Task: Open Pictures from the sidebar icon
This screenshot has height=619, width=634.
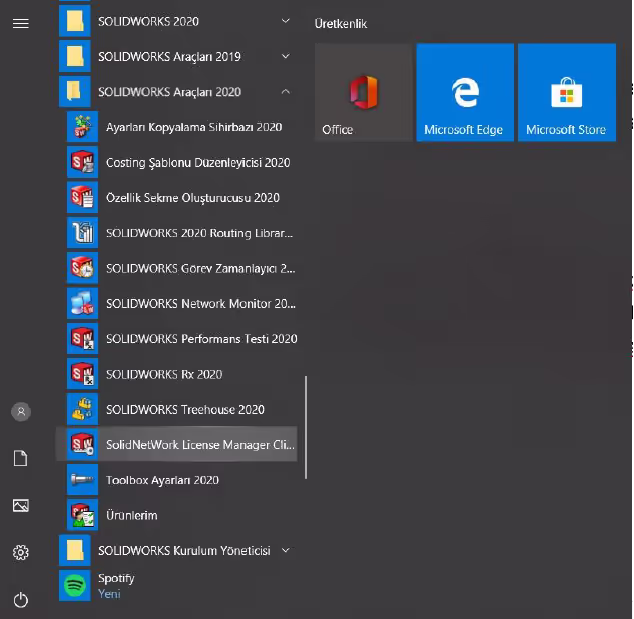Action: [21, 505]
